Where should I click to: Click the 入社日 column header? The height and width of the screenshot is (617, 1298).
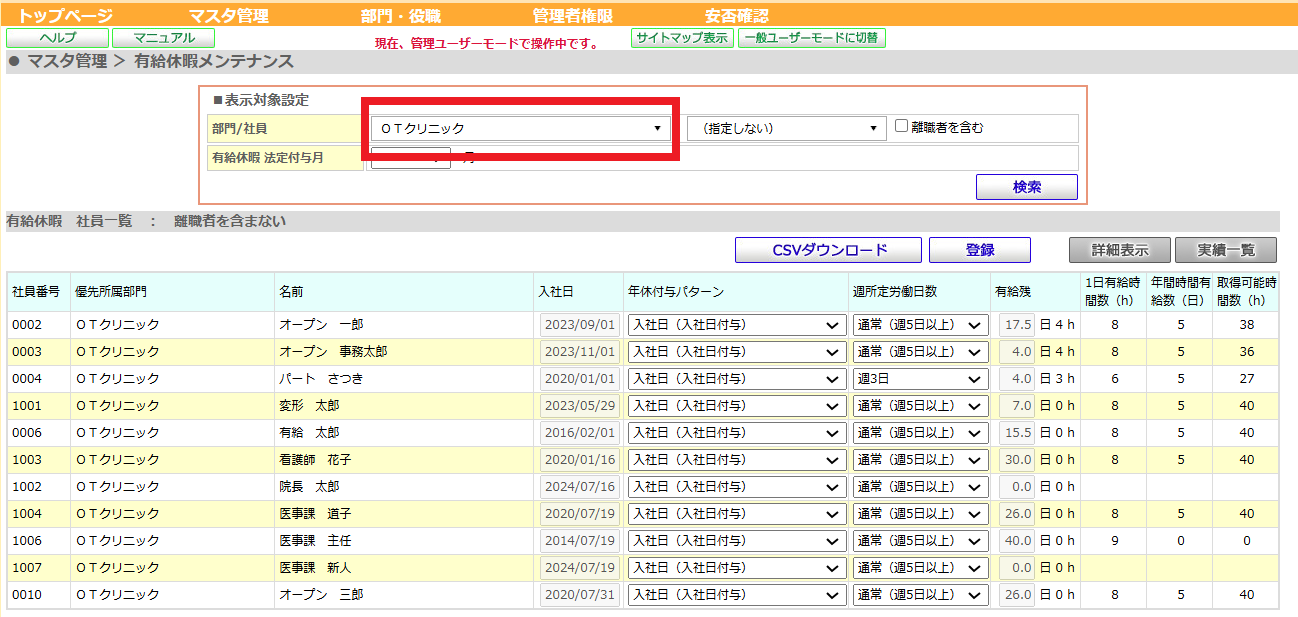point(555,292)
